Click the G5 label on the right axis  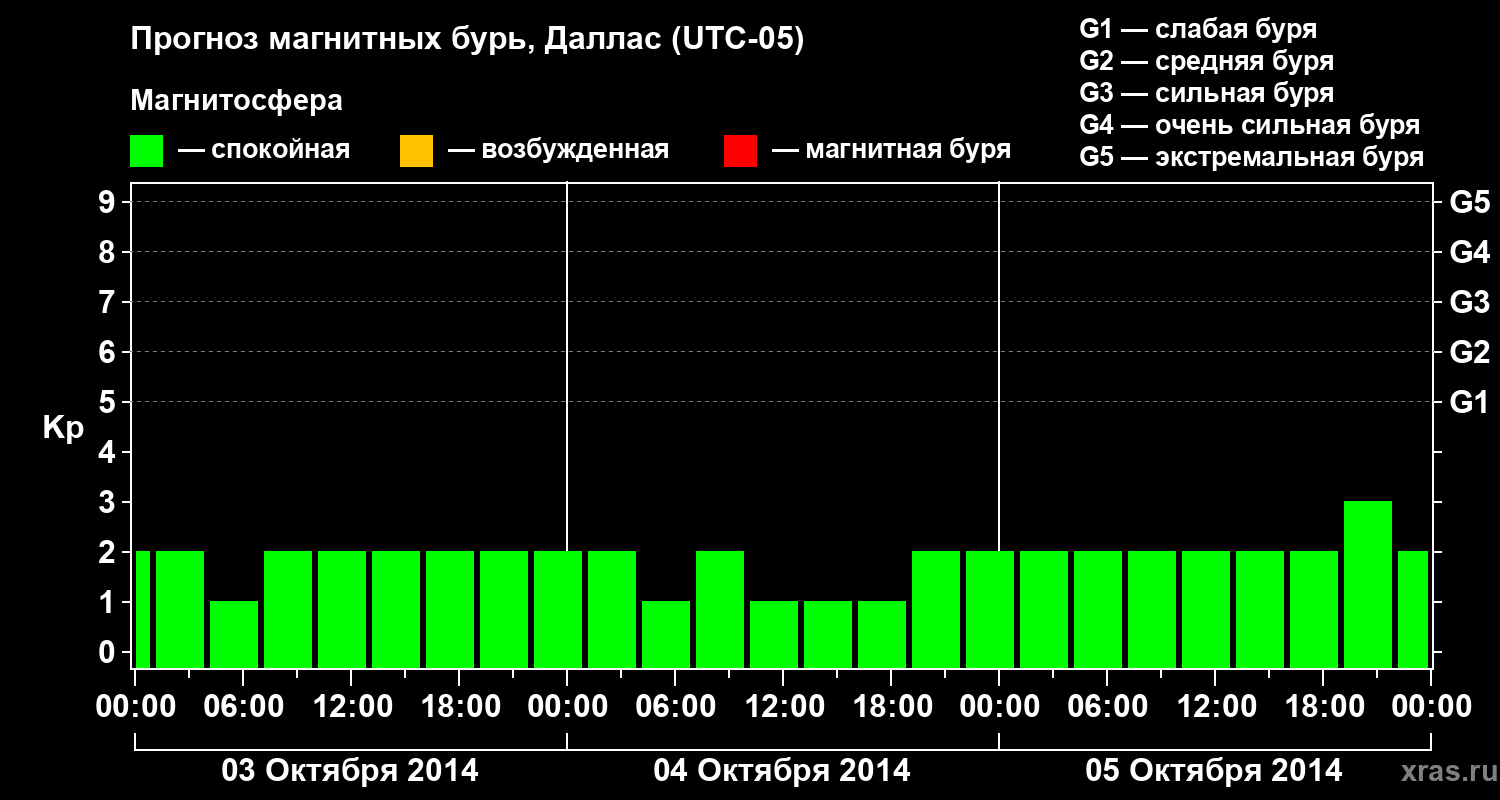tap(1470, 202)
